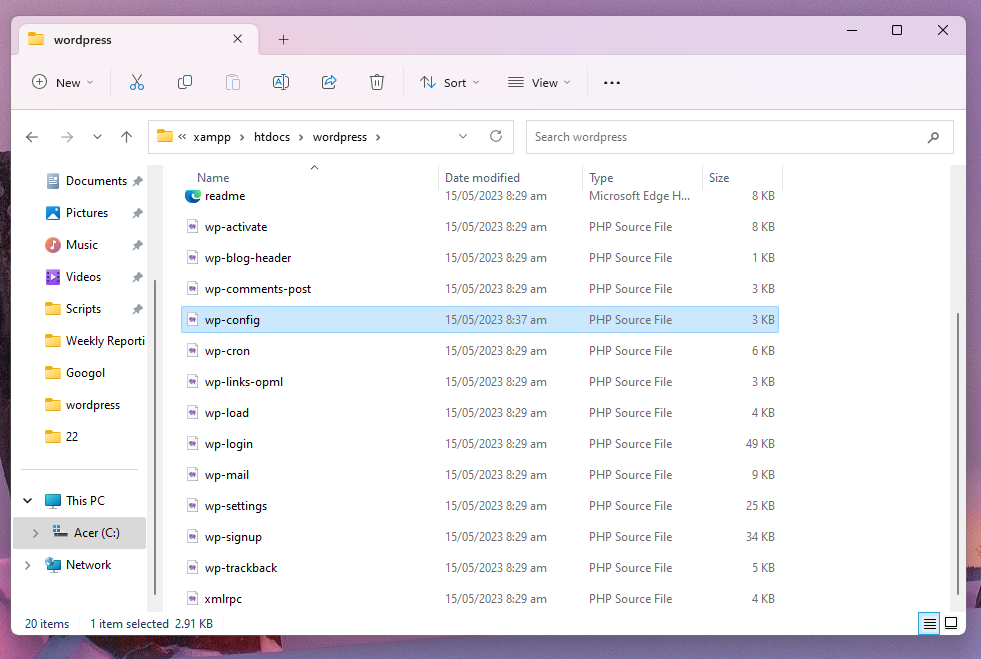Expand Network tree node
981x659 pixels.
pyautogui.click(x=28, y=564)
